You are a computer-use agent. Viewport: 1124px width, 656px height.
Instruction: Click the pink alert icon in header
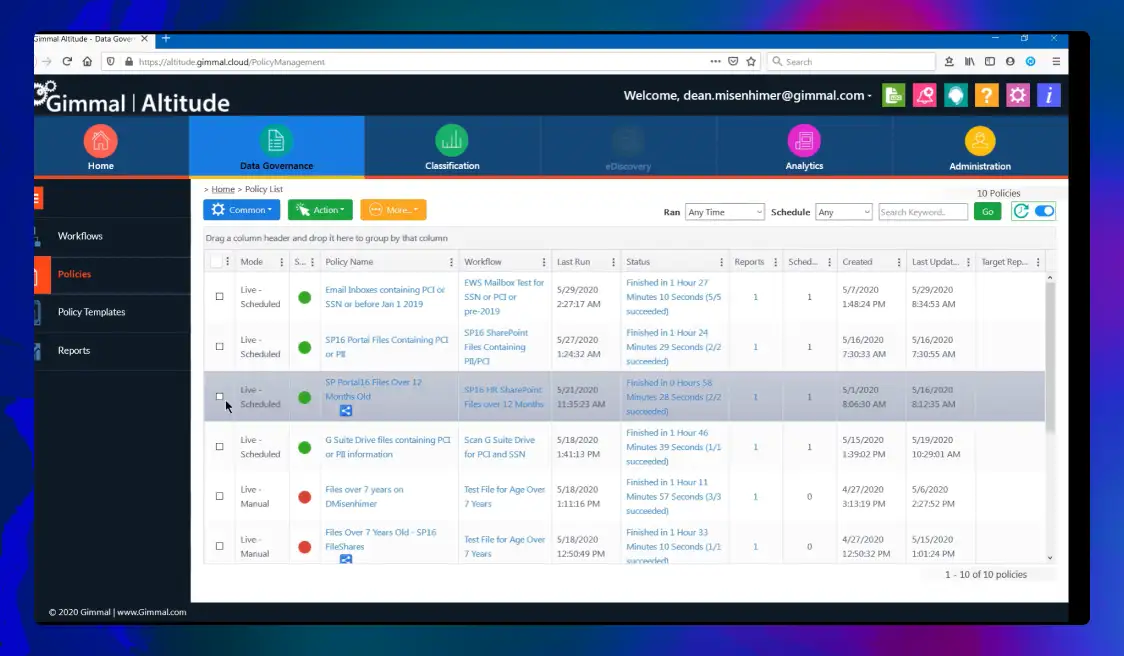(x=925, y=95)
